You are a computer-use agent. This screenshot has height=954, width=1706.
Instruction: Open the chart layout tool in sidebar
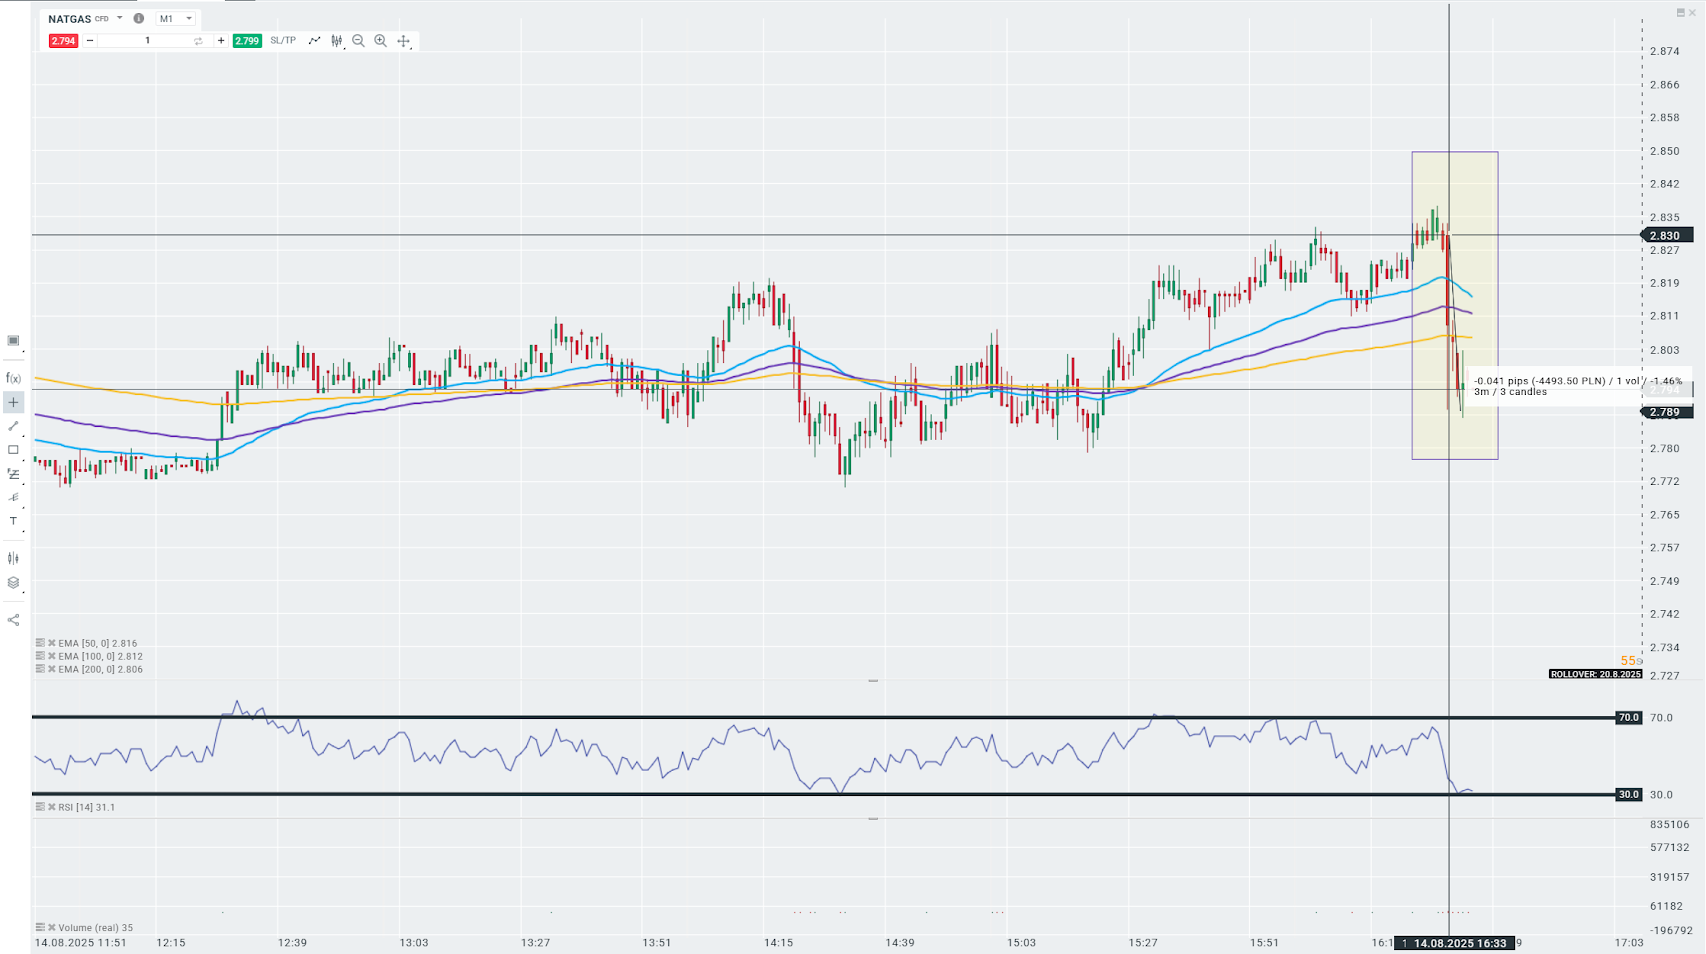[x=13, y=341]
